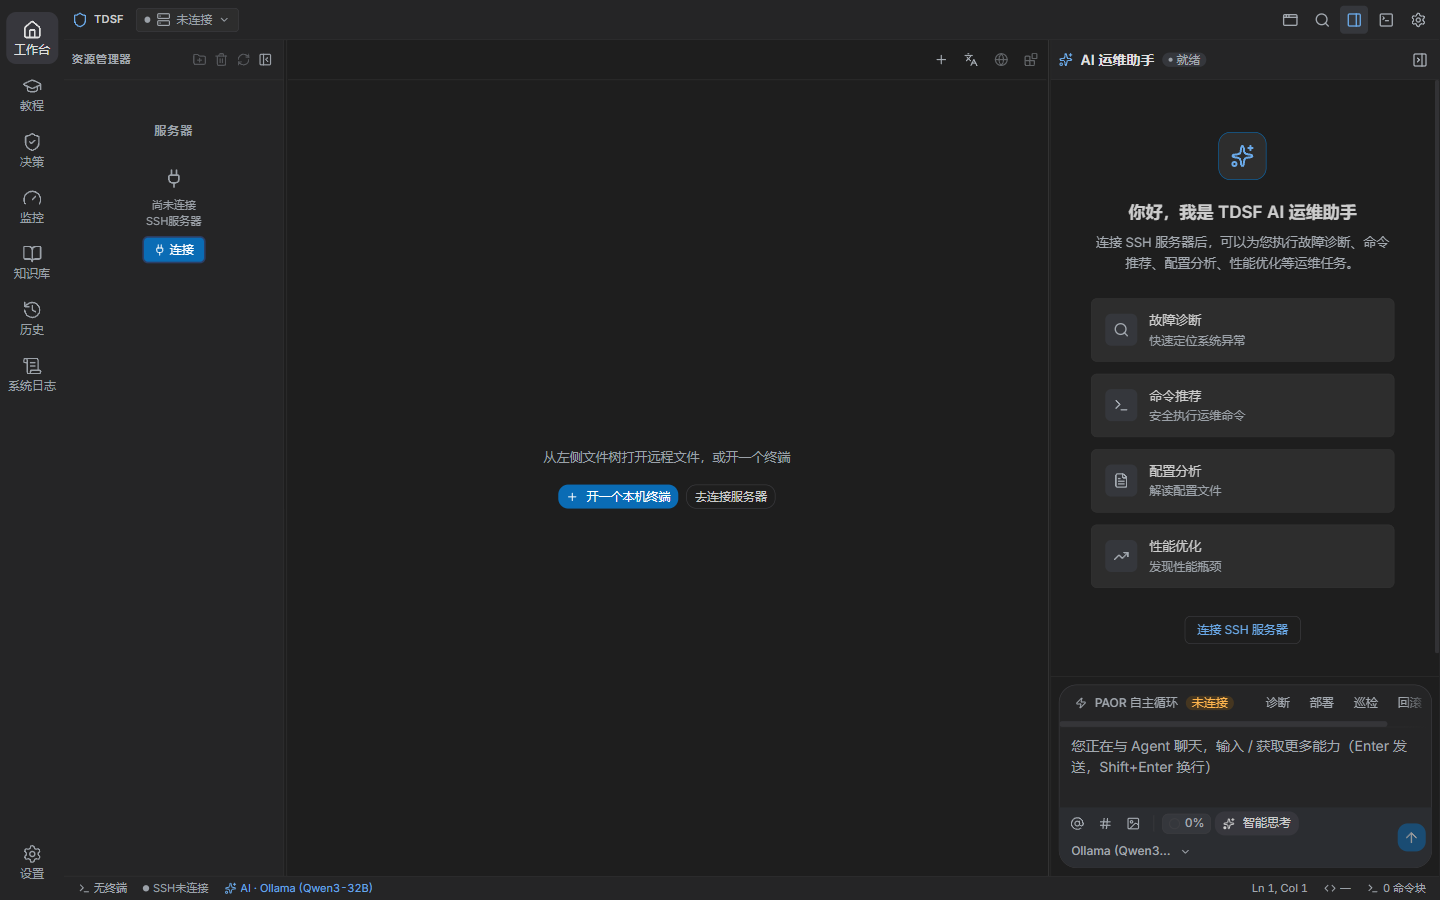Click the new folder icon in 资源管理器
1440x900 pixels.
199,60
